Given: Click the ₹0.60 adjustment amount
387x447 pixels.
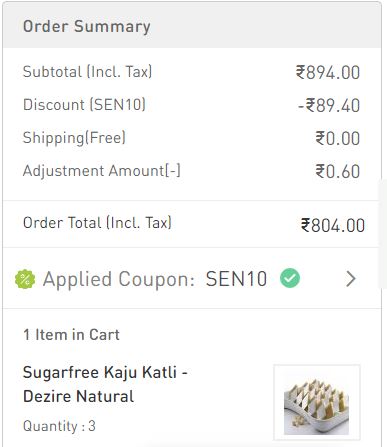Looking at the screenshot, I should click(x=338, y=171).
